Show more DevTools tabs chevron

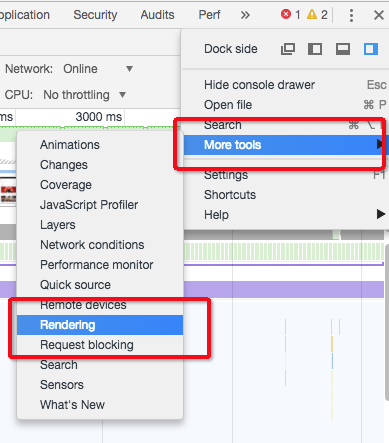tap(245, 15)
